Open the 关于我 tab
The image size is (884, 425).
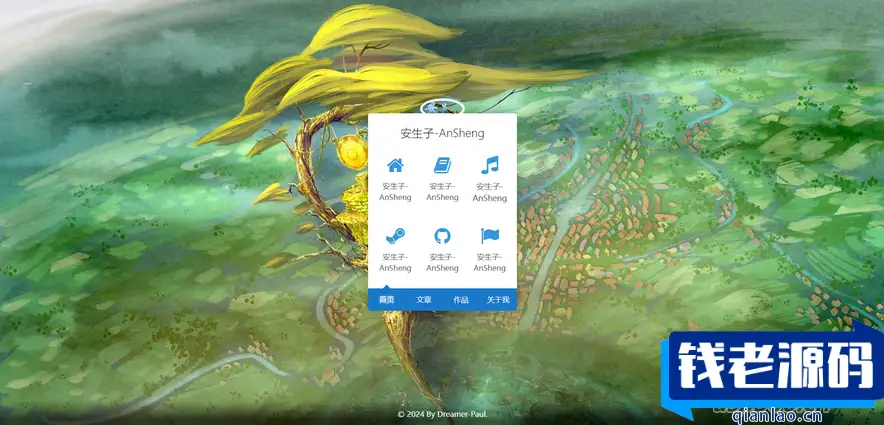tap(498, 300)
